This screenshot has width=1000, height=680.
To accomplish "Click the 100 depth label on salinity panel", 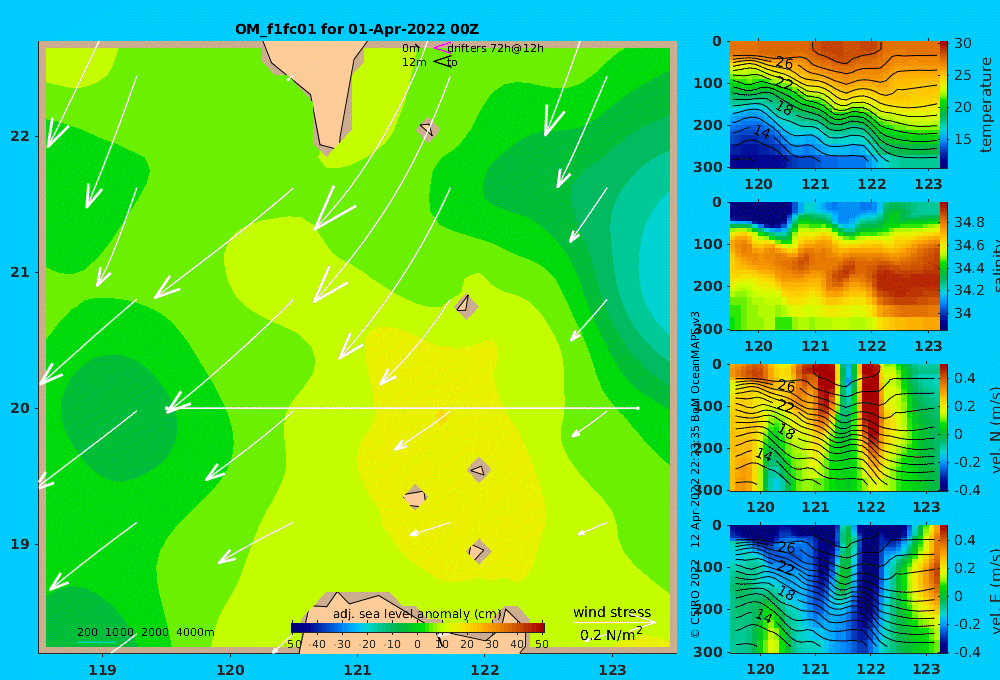I will pos(708,244).
